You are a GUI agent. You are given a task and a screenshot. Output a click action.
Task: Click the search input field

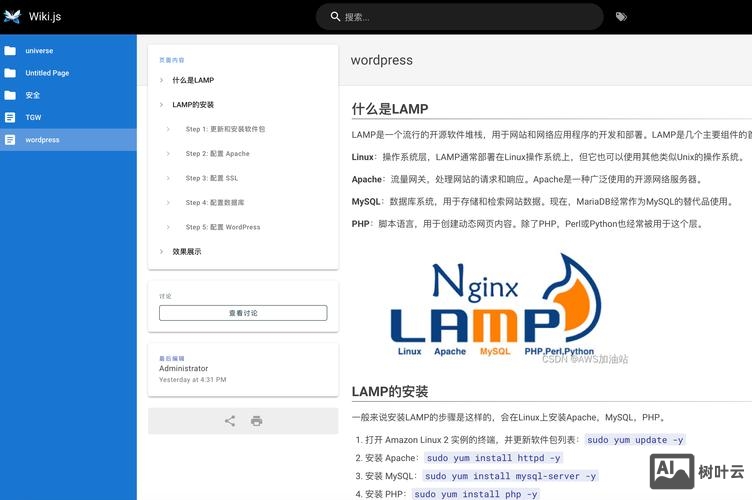459,17
